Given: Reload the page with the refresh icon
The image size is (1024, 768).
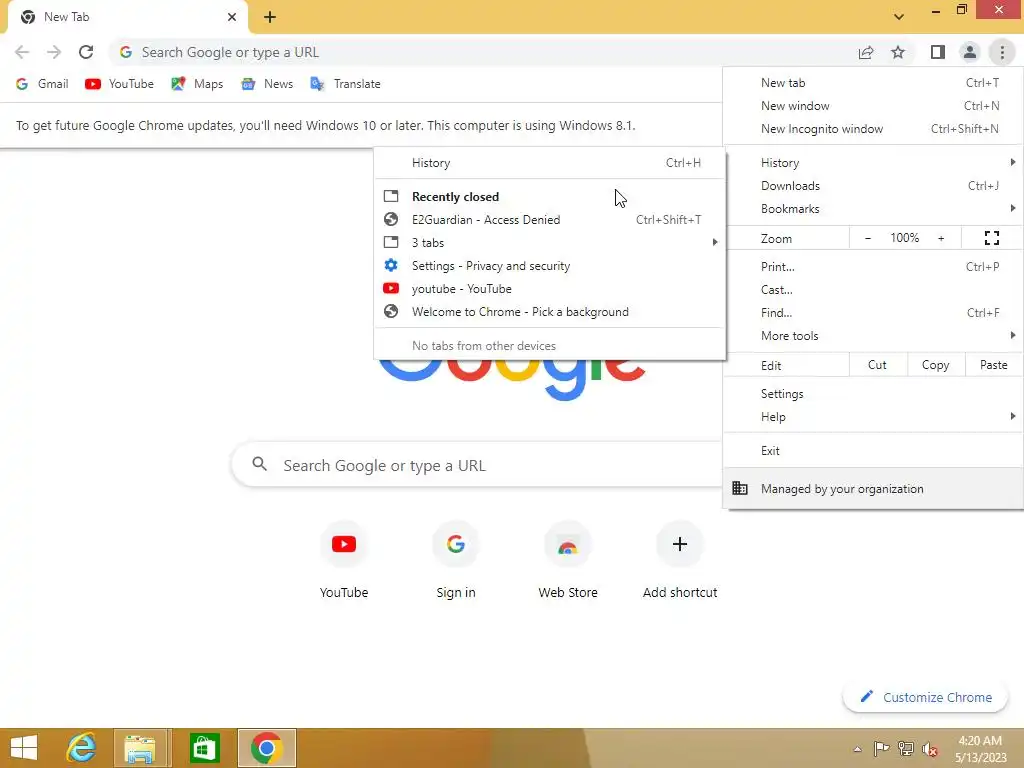Looking at the screenshot, I should (86, 52).
